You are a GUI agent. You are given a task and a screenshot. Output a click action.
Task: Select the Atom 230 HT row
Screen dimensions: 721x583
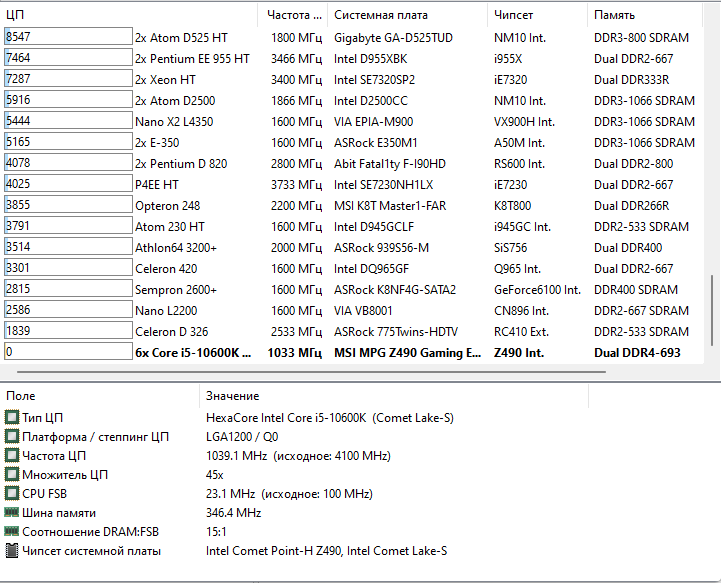pos(352,226)
